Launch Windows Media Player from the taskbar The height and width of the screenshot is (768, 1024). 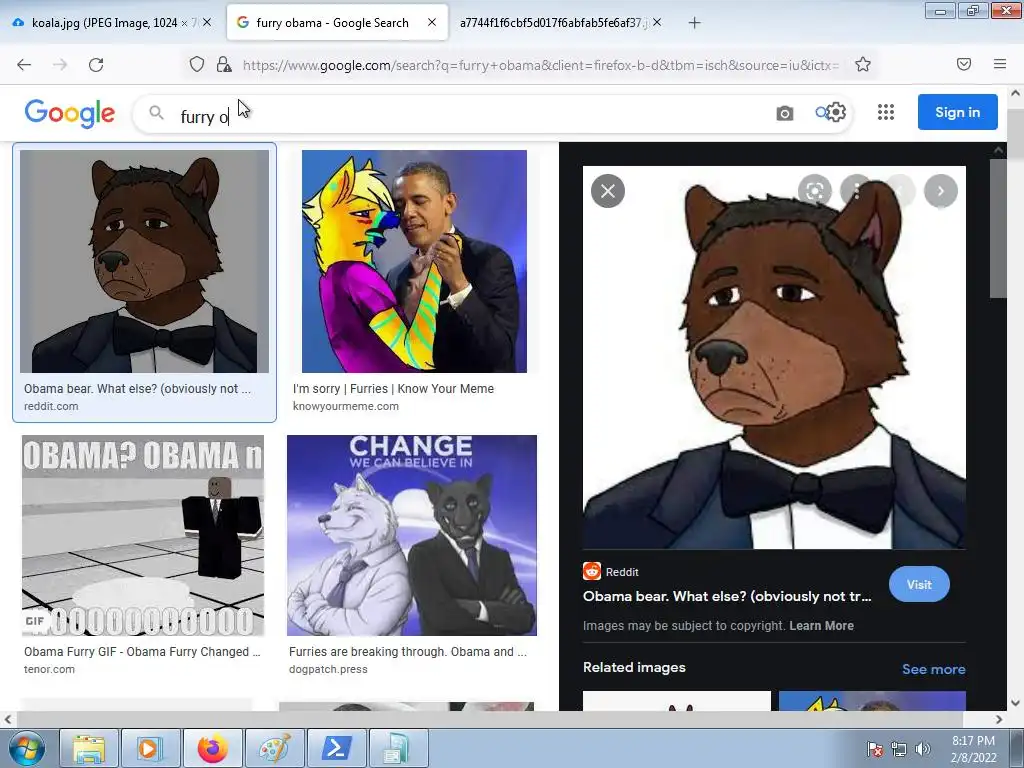coord(149,748)
